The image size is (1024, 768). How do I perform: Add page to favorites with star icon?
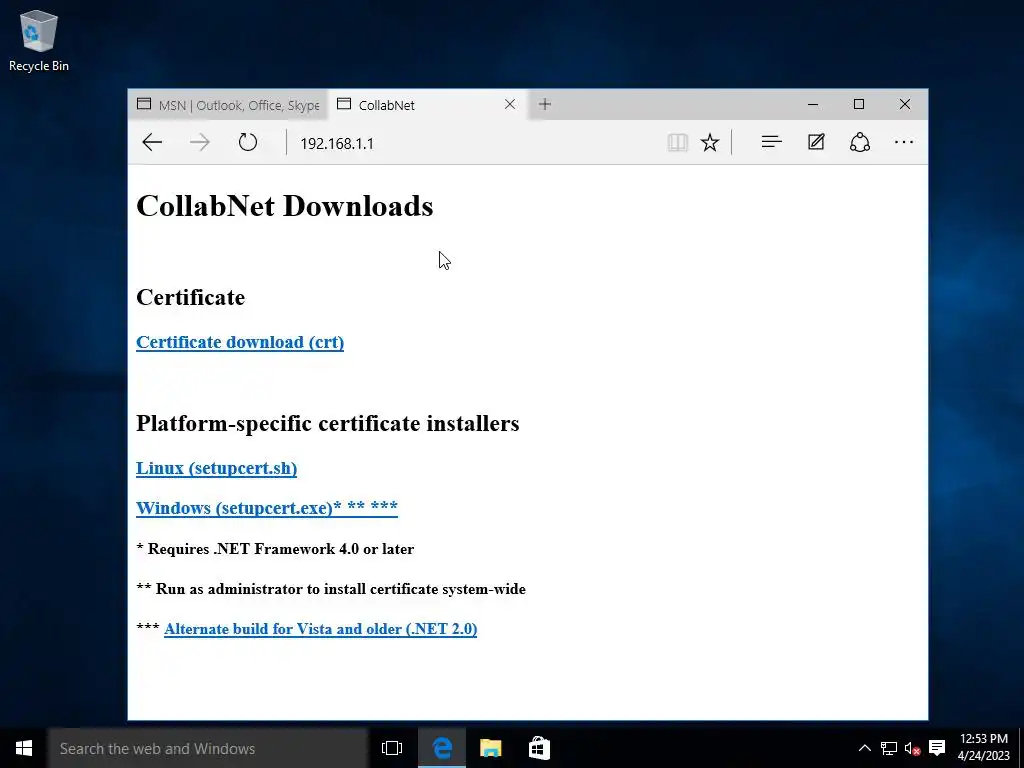coord(710,142)
